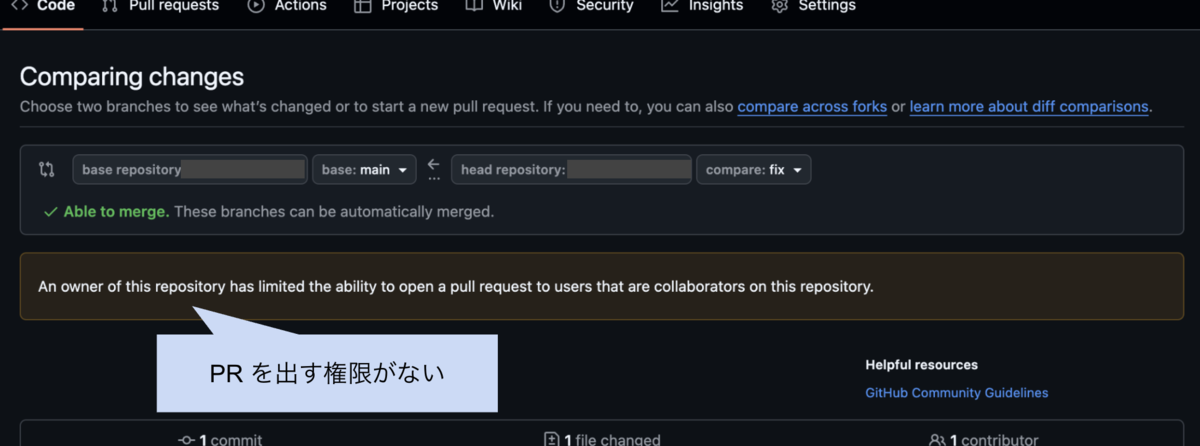Open learn more about diff comparisons
The height and width of the screenshot is (446, 1200).
coord(1029,106)
